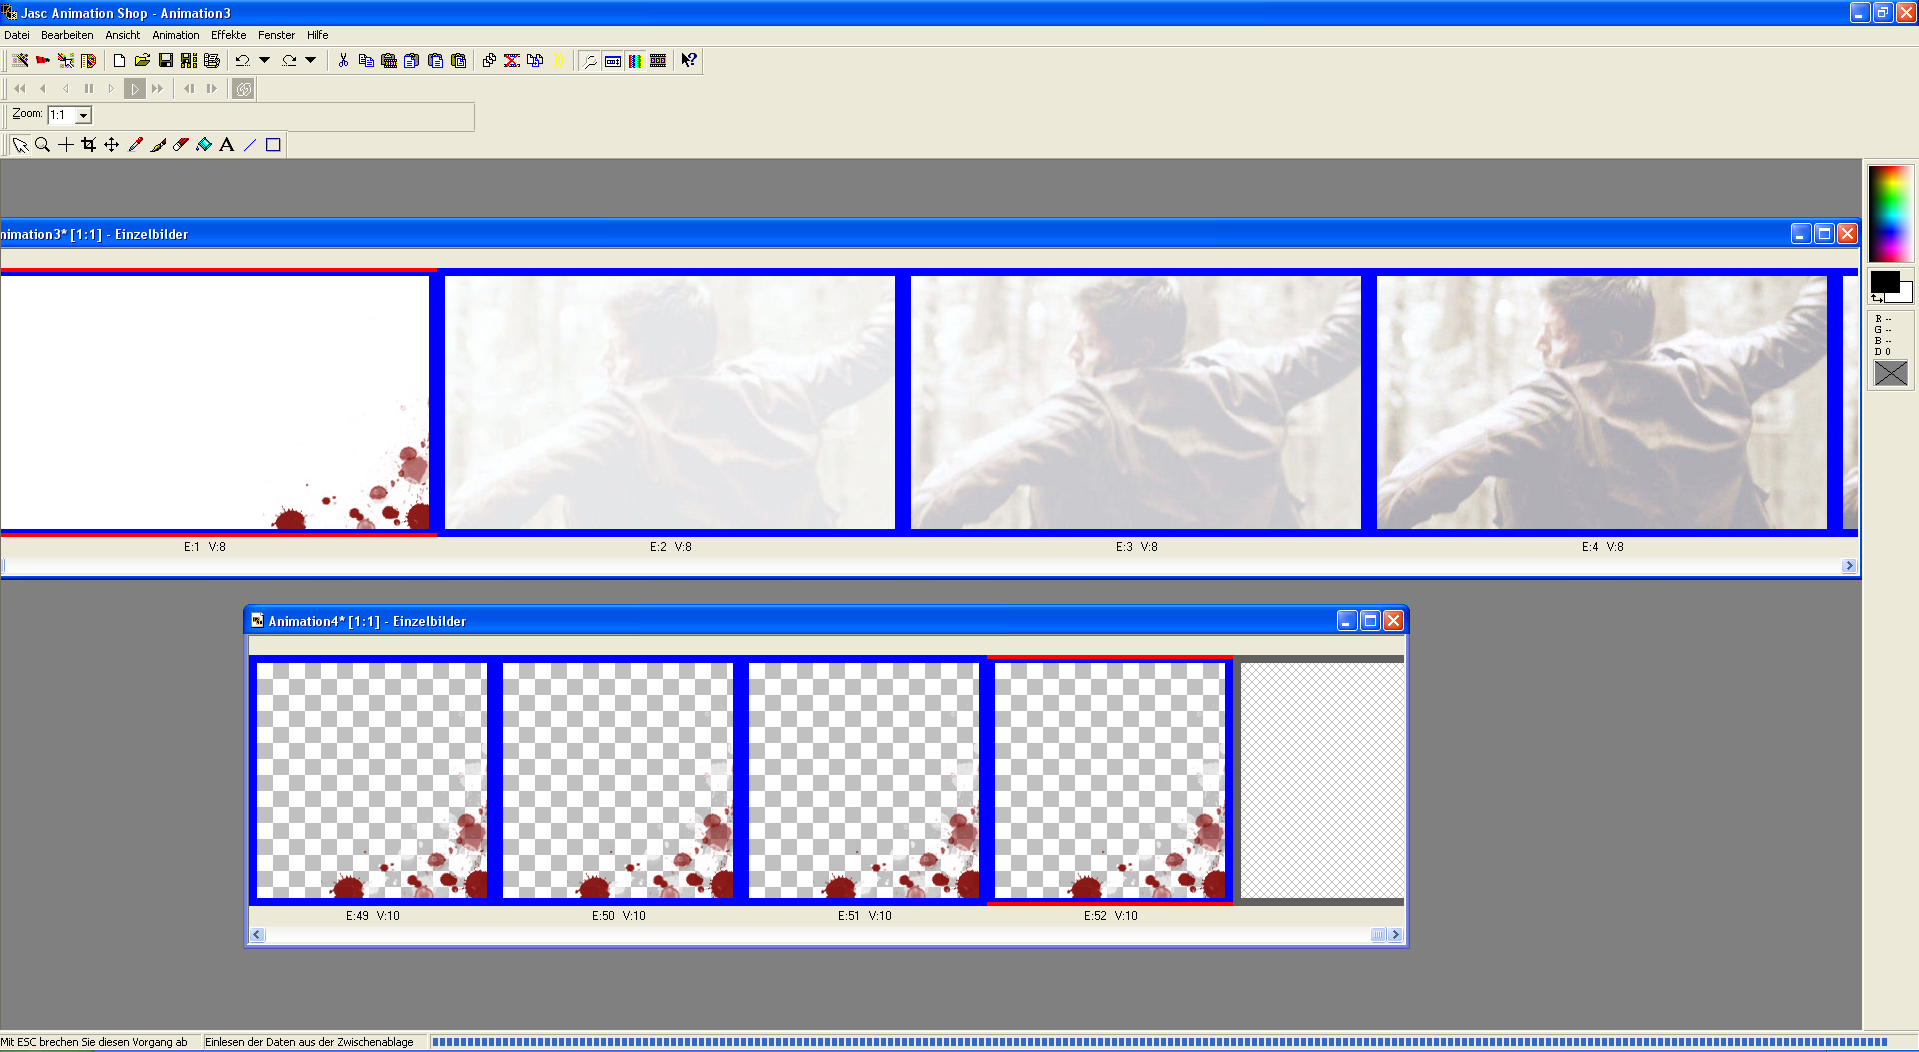Viewport: 1919px width, 1052px height.
Task: Click the black foreground color swatch
Action: (1883, 282)
